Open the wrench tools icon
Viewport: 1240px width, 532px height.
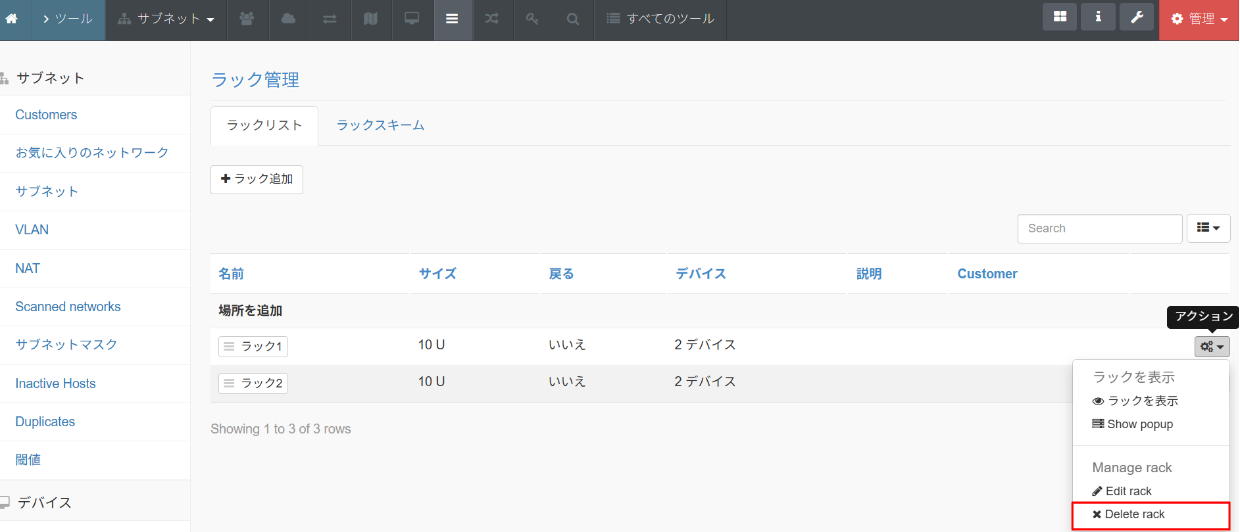1136,17
